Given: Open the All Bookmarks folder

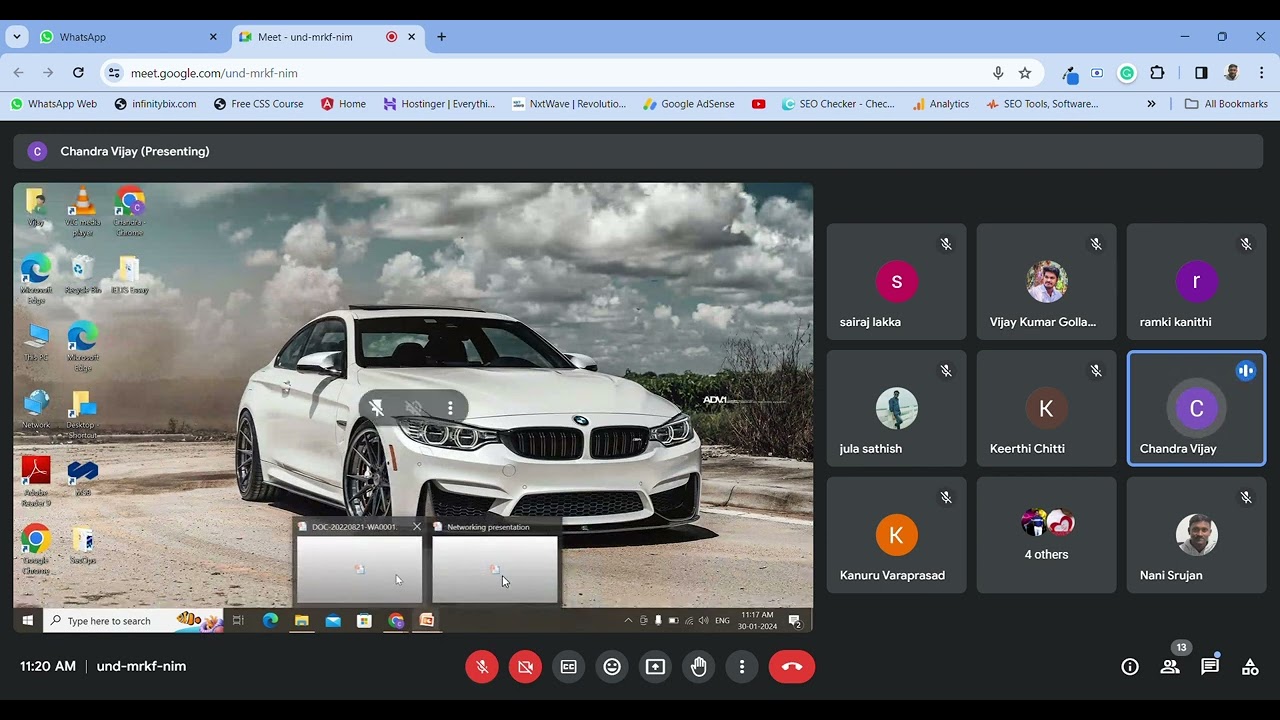Looking at the screenshot, I should click(1226, 104).
